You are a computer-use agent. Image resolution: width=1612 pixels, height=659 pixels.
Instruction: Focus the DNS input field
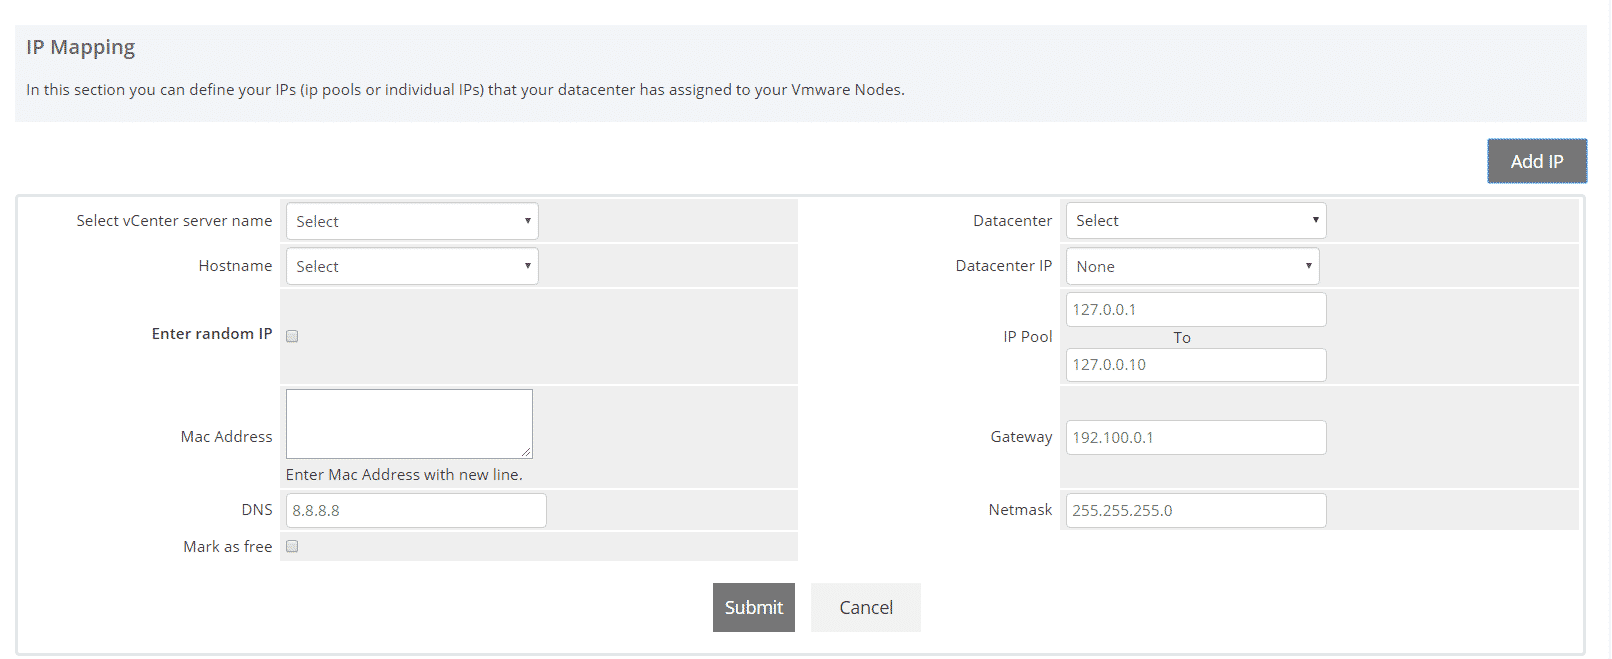click(416, 510)
